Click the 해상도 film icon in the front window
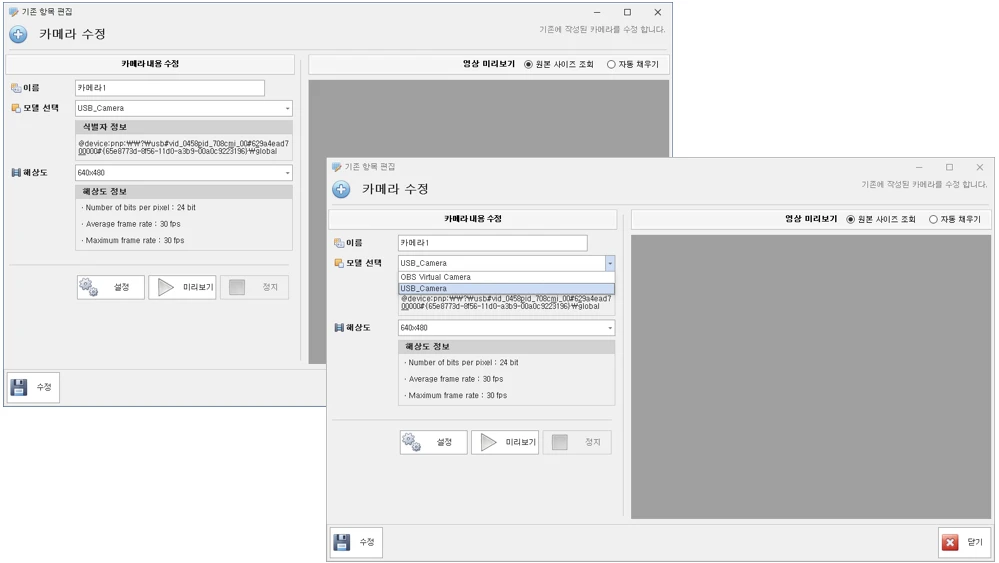This screenshot has height=563, width=999. [339, 327]
